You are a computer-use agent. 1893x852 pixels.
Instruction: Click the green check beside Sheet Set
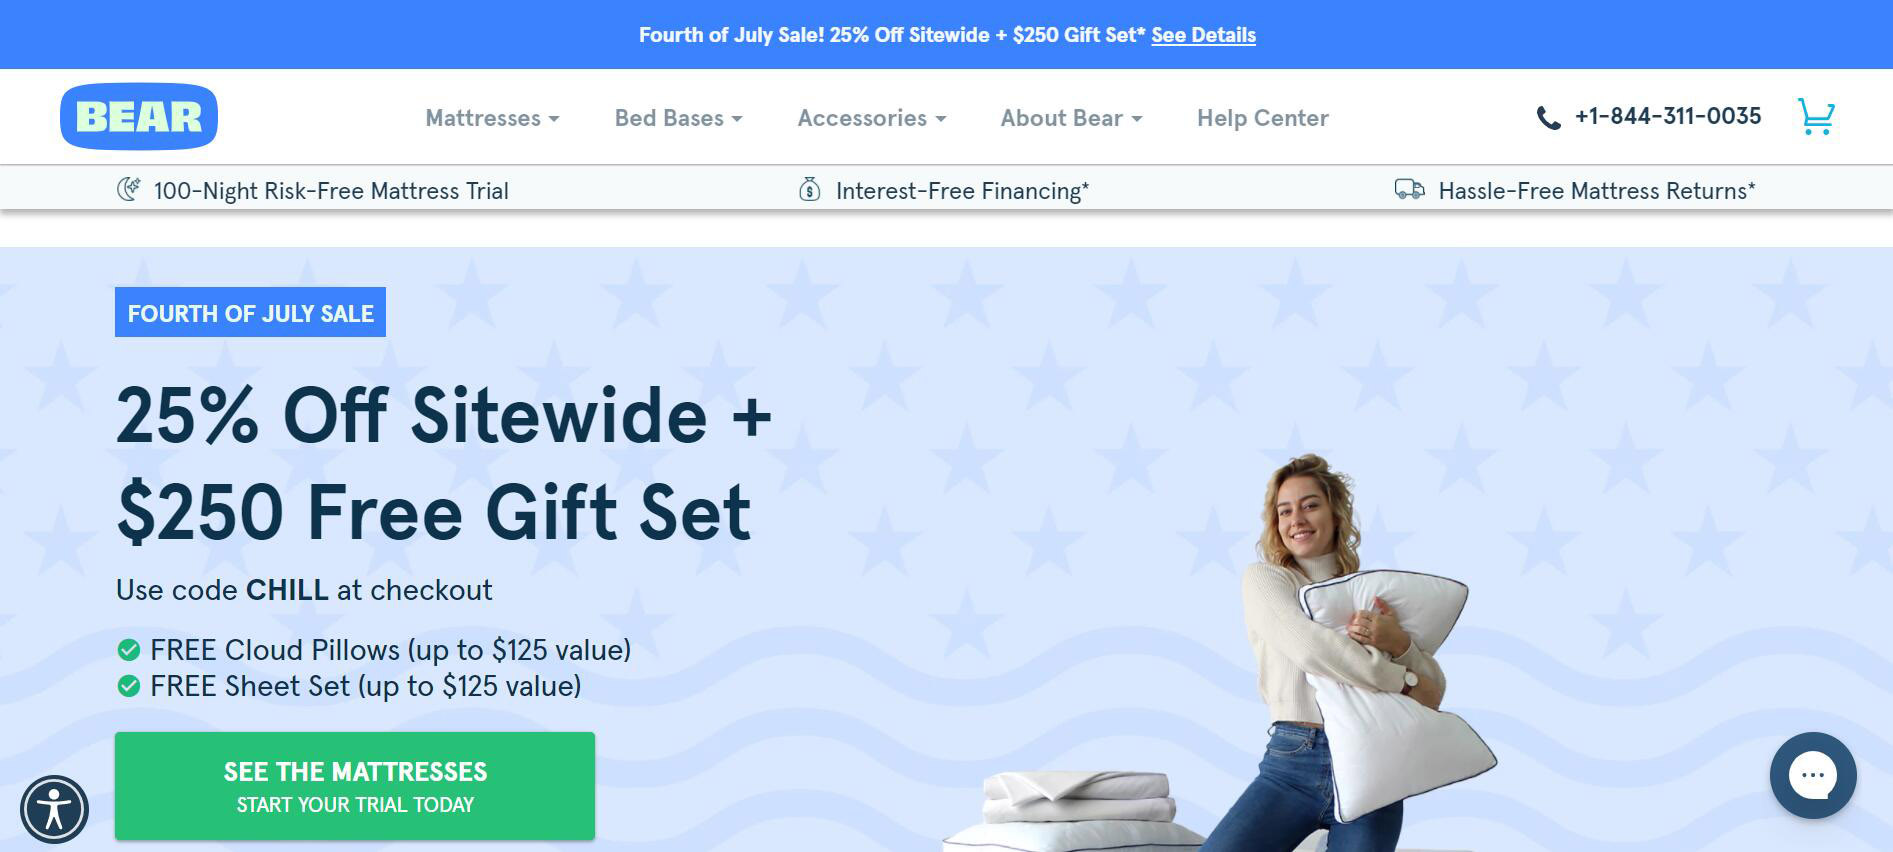[x=128, y=686]
